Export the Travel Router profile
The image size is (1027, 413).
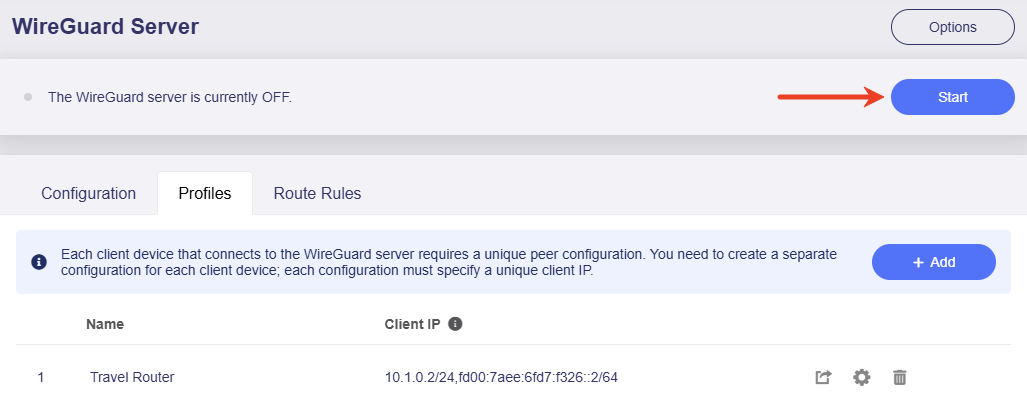(823, 377)
